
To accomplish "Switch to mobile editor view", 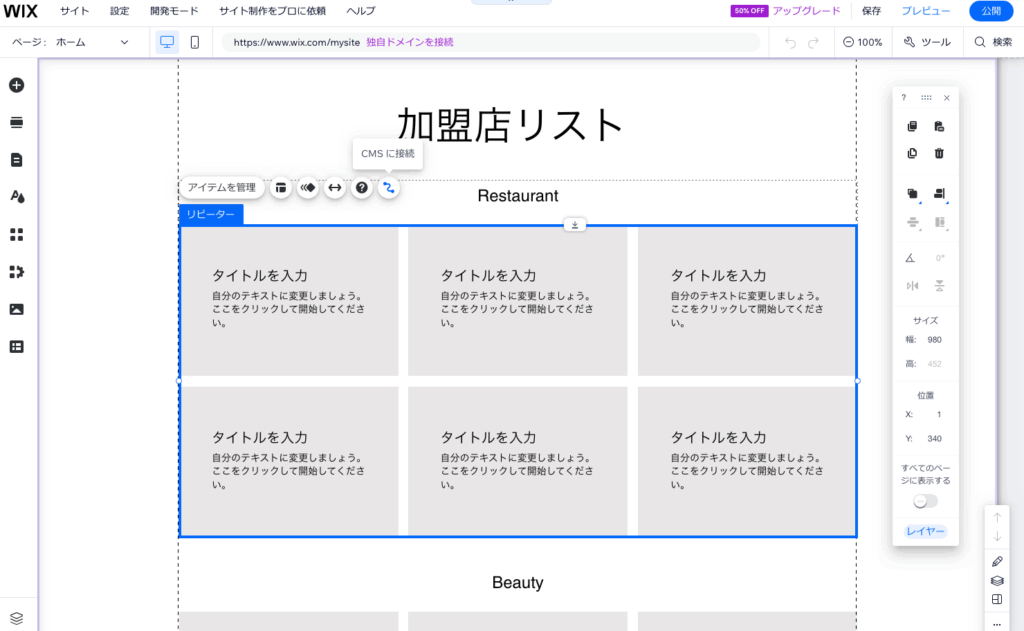I will click(x=196, y=42).
